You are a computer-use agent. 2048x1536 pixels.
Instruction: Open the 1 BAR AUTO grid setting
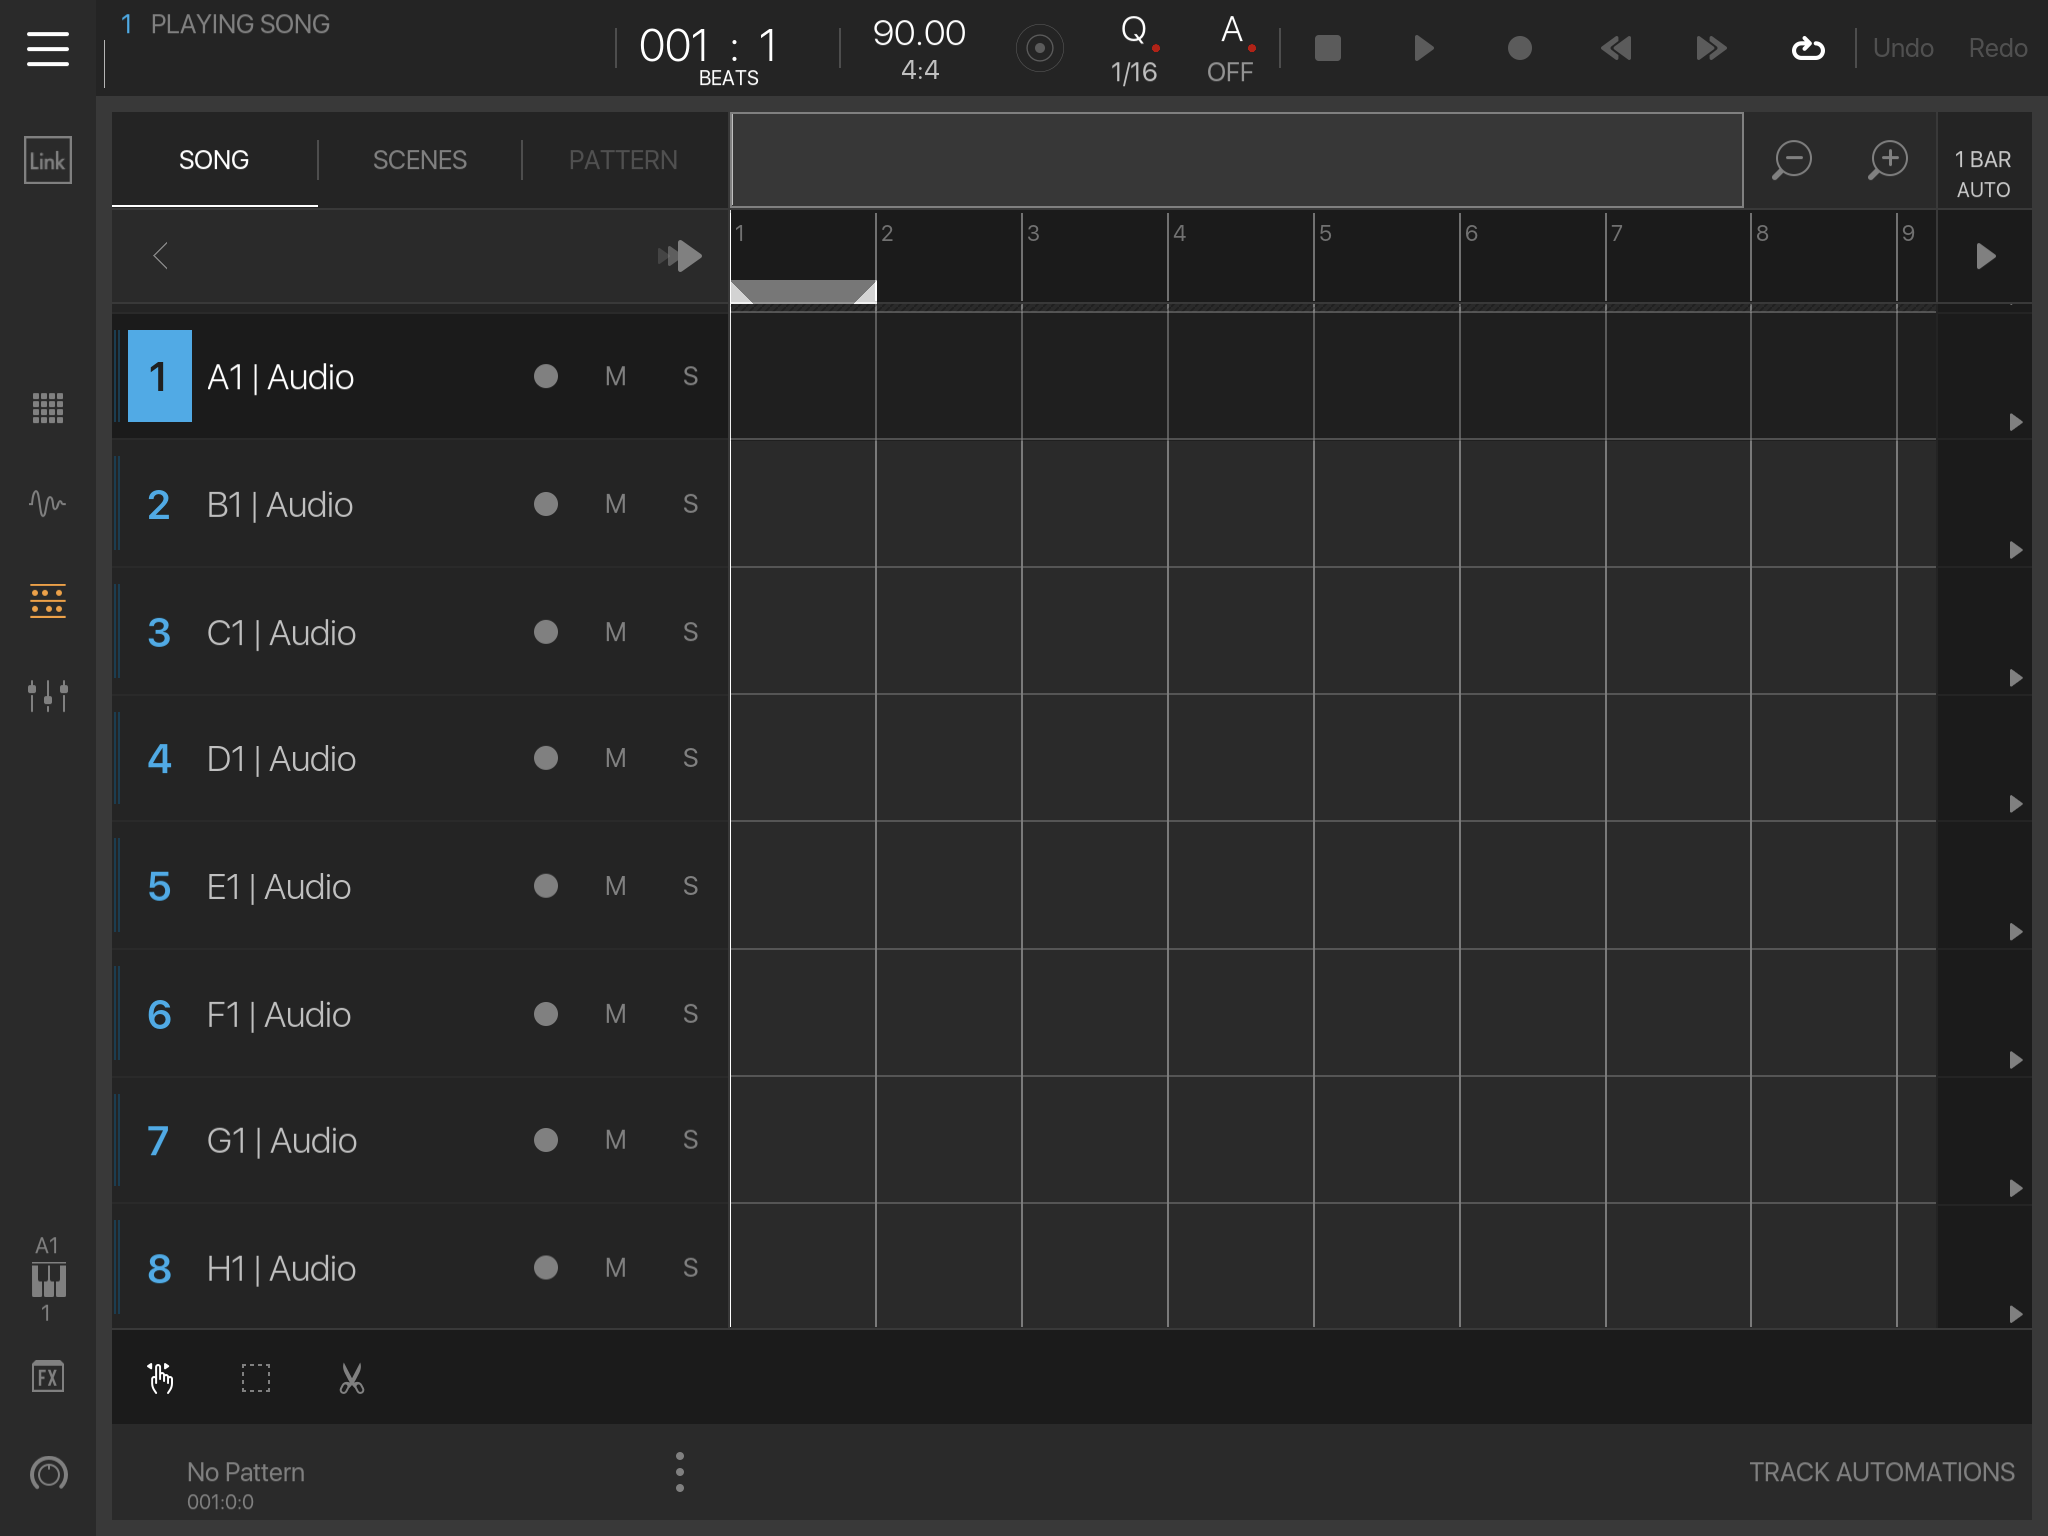point(1984,174)
